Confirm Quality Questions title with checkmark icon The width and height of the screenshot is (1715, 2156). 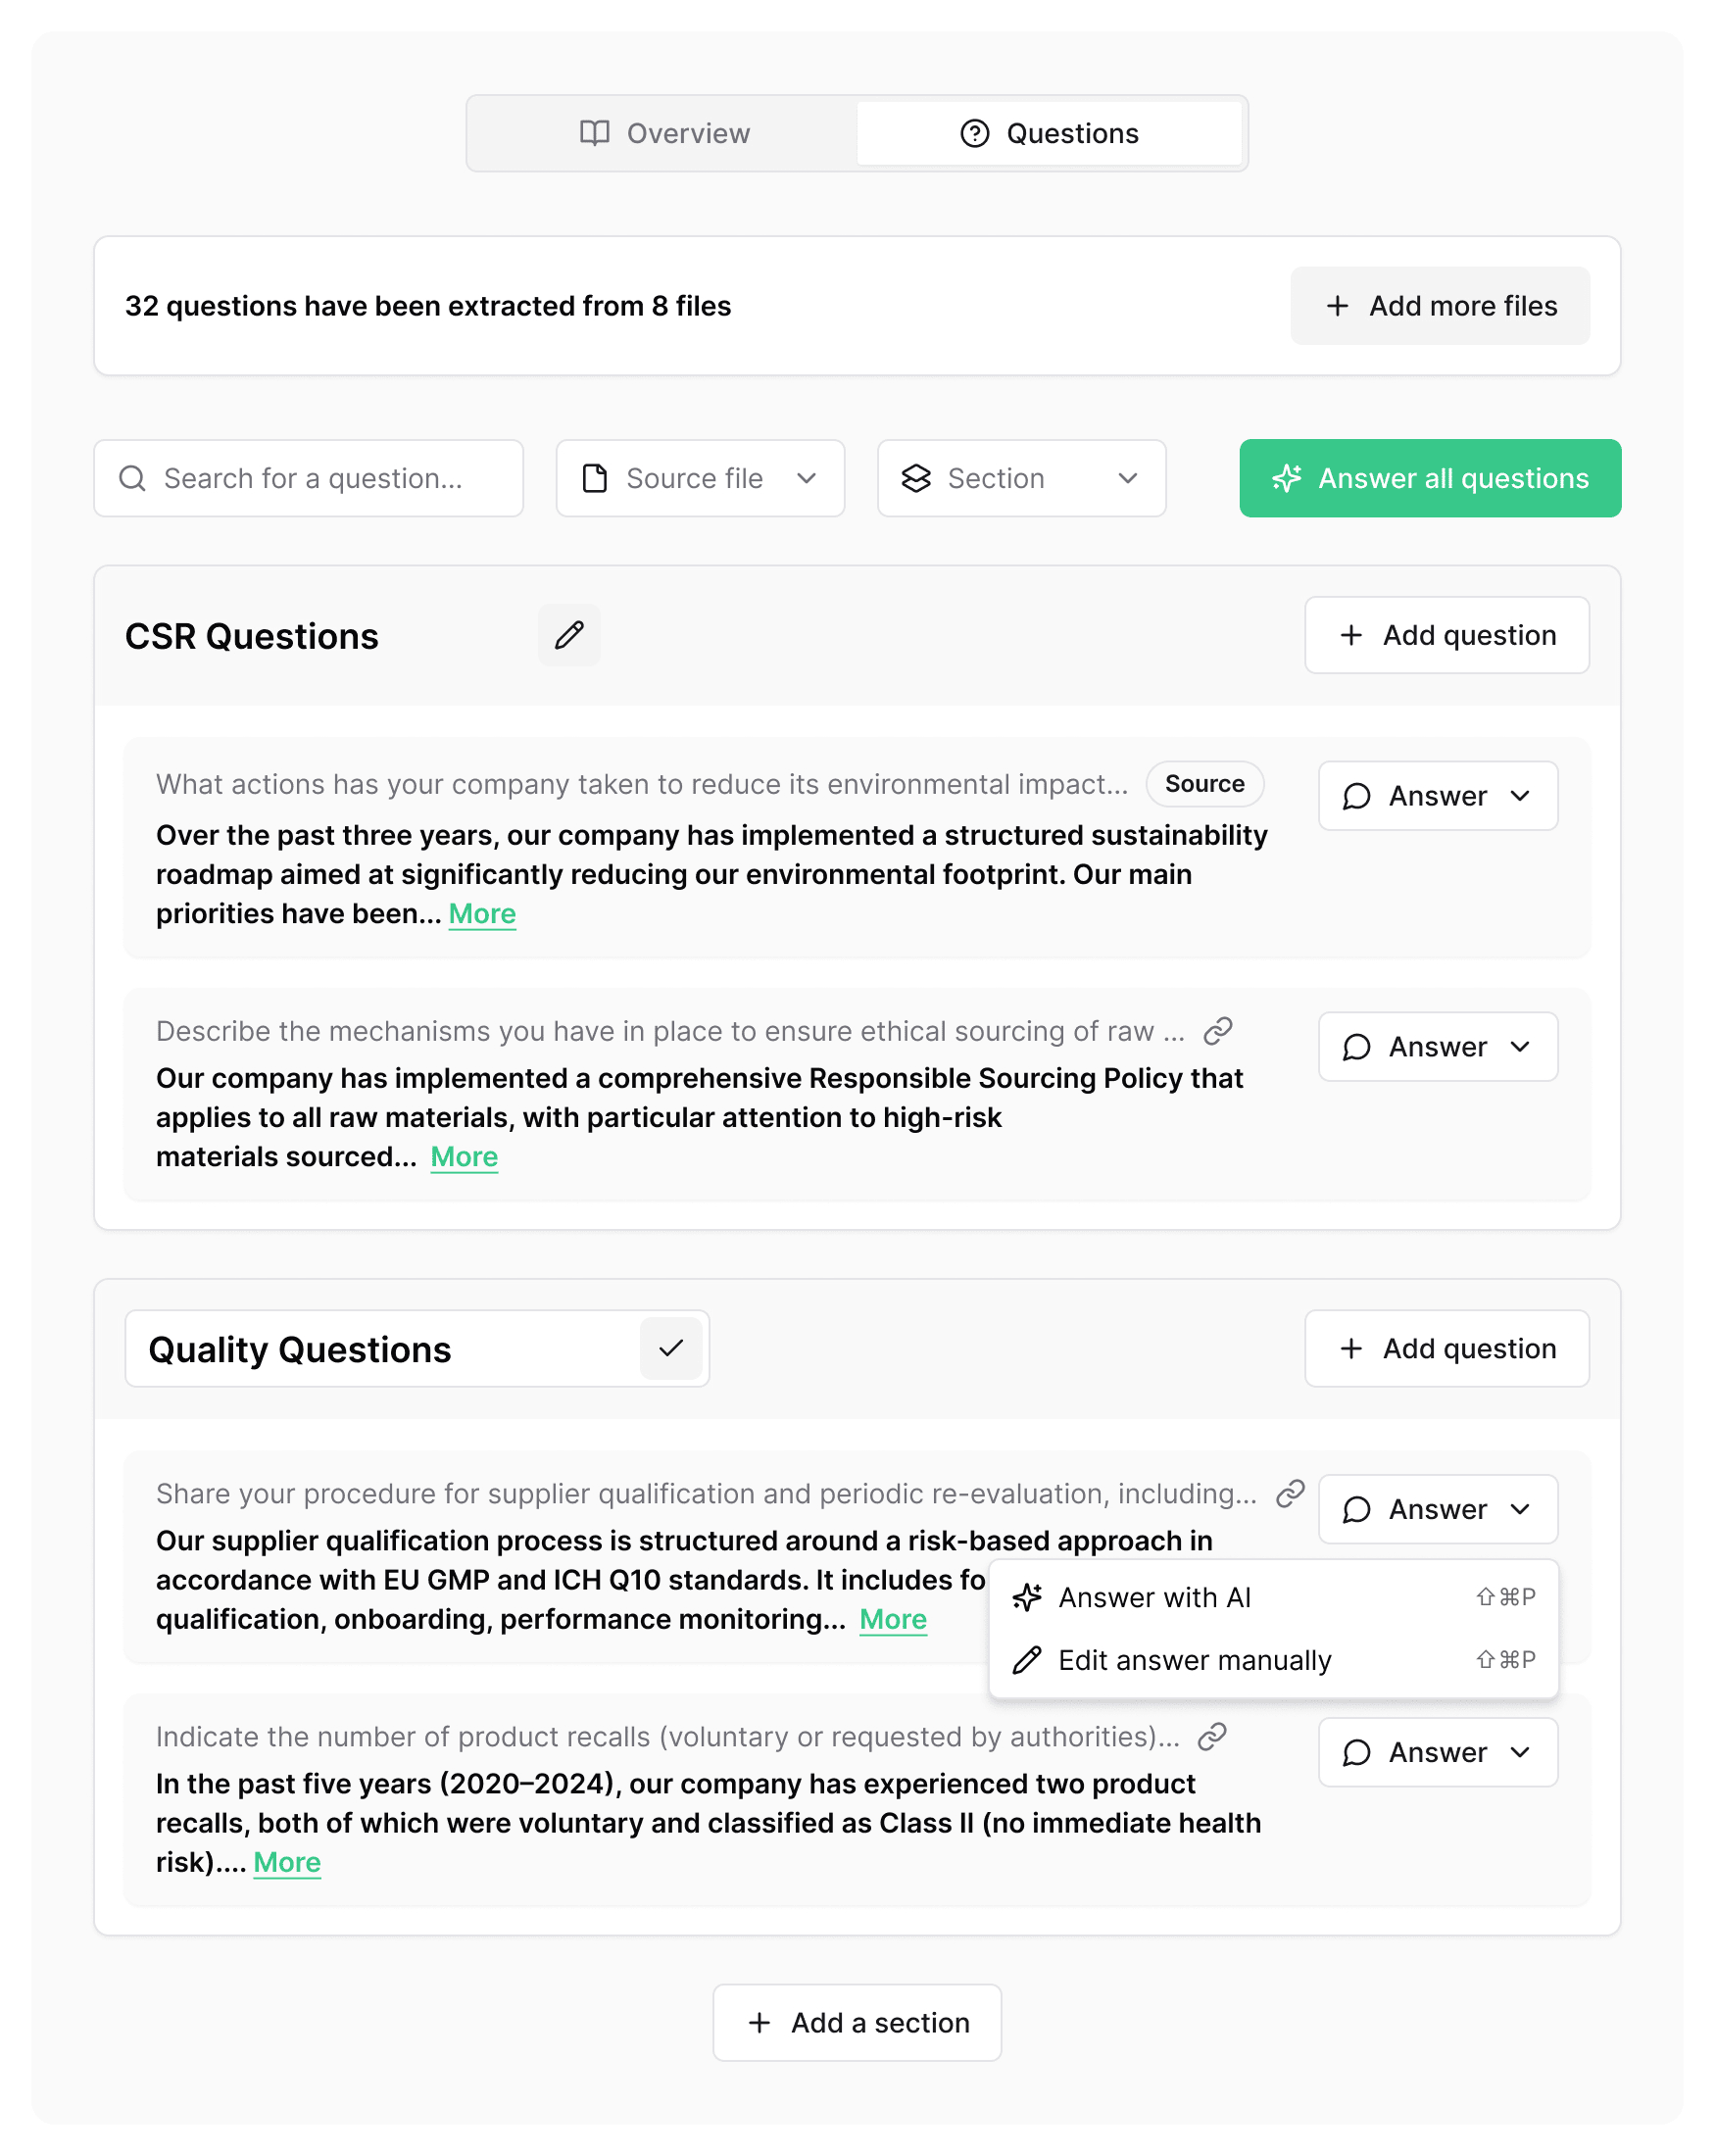671,1348
